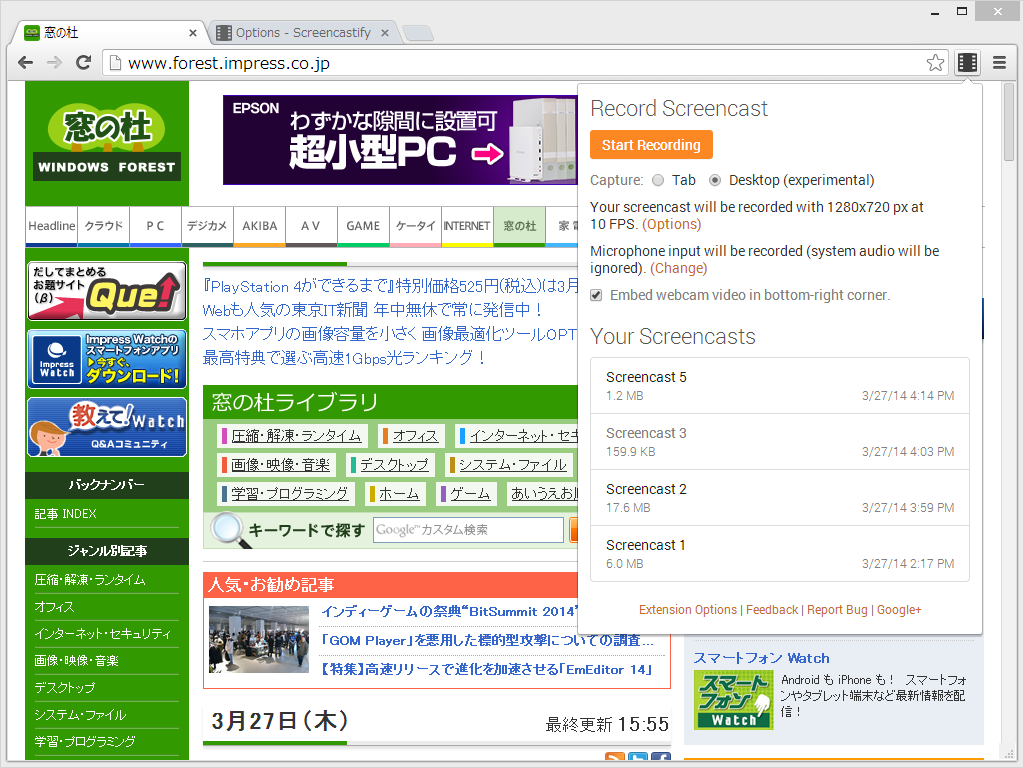Bookmark this page with the star icon

pyautogui.click(x=935, y=62)
